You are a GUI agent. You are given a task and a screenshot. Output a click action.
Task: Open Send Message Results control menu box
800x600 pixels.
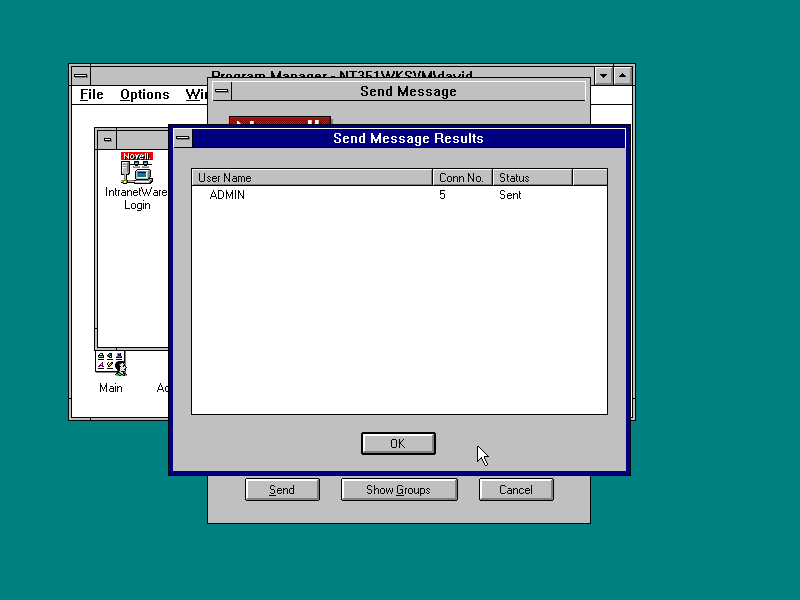pos(183,138)
